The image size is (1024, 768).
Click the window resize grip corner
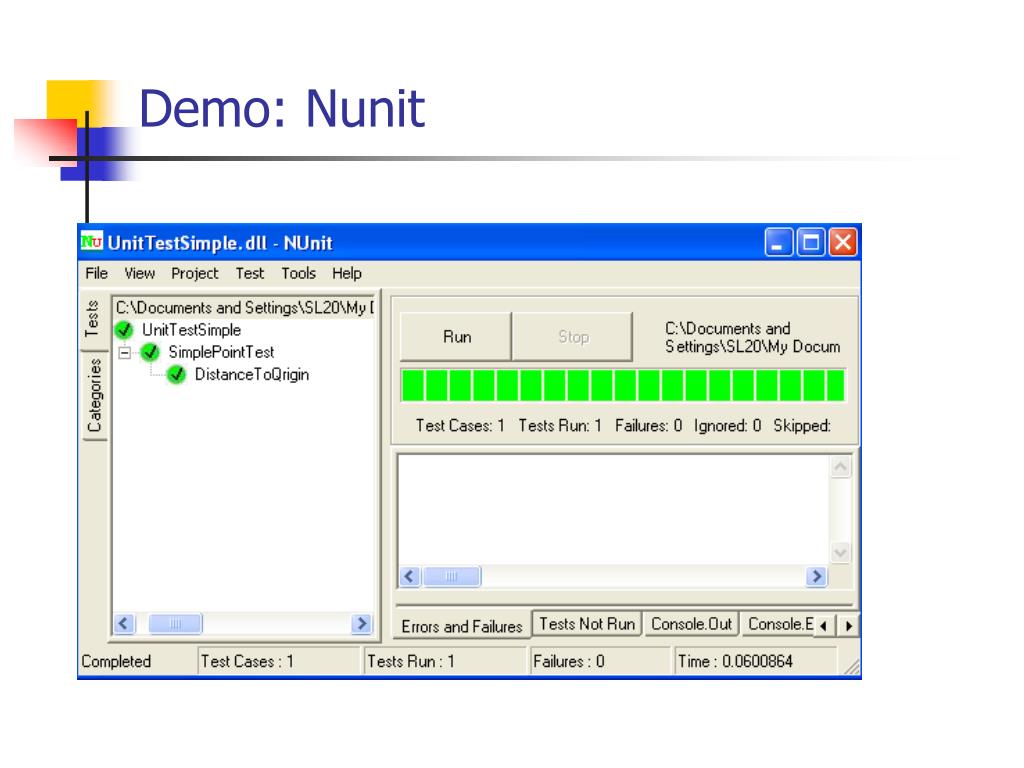click(x=852, y=666)
